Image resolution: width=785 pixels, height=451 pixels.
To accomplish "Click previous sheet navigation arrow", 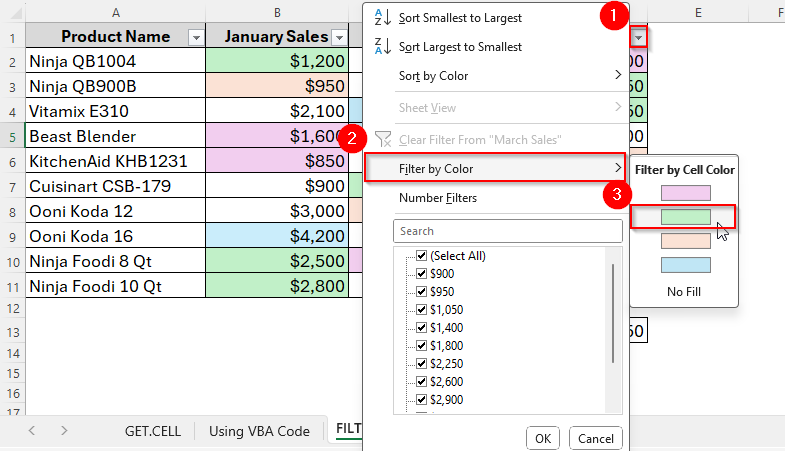I will [x=32, y=431].
